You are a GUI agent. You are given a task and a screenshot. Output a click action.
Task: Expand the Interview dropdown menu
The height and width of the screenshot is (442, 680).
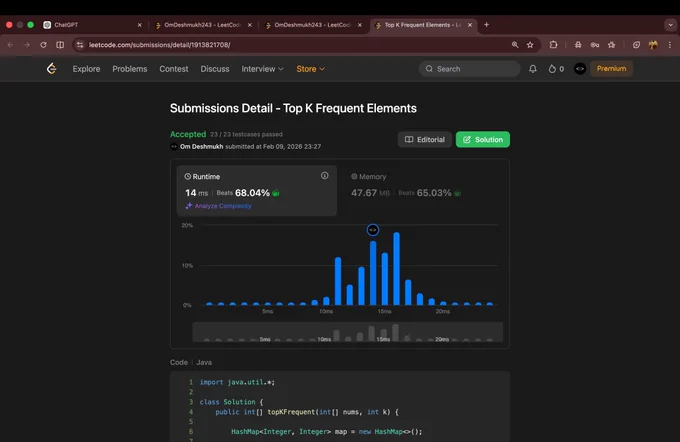pos(262,69)
